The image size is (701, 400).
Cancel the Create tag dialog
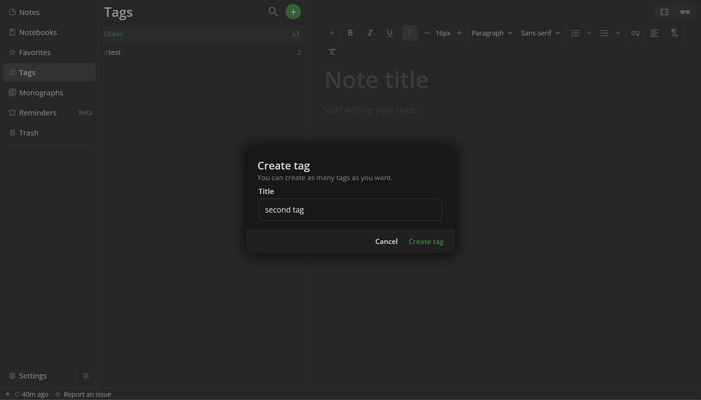click(x=386, y=241)
